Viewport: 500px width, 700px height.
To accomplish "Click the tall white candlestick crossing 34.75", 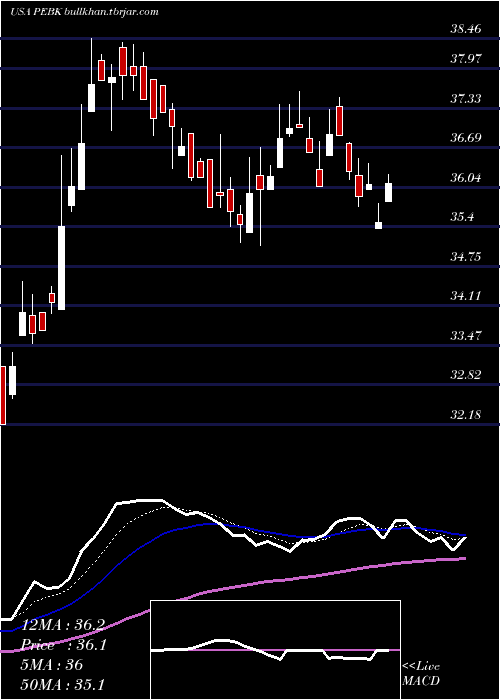I will tap(62, 268).
